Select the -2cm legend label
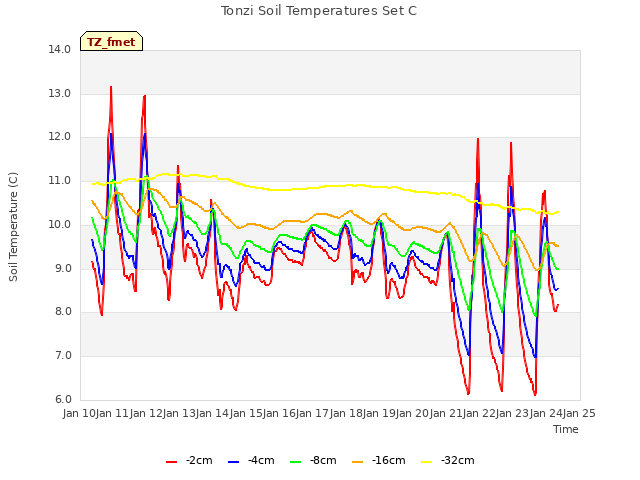This screenshot has height=480, width=640. tap(199, 461)
